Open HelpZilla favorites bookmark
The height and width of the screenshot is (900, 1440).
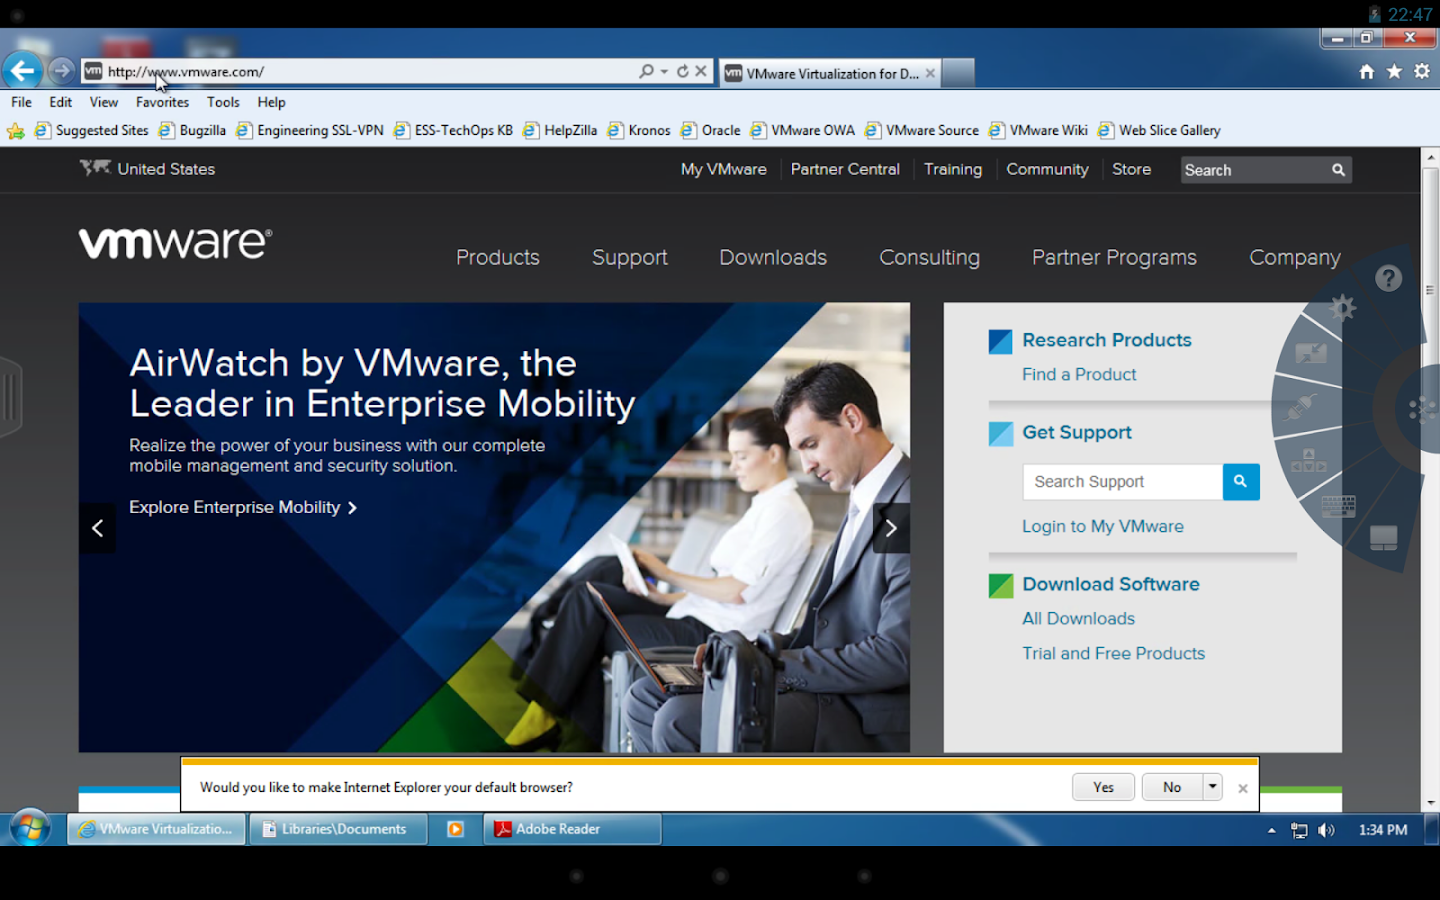[560, 130]
